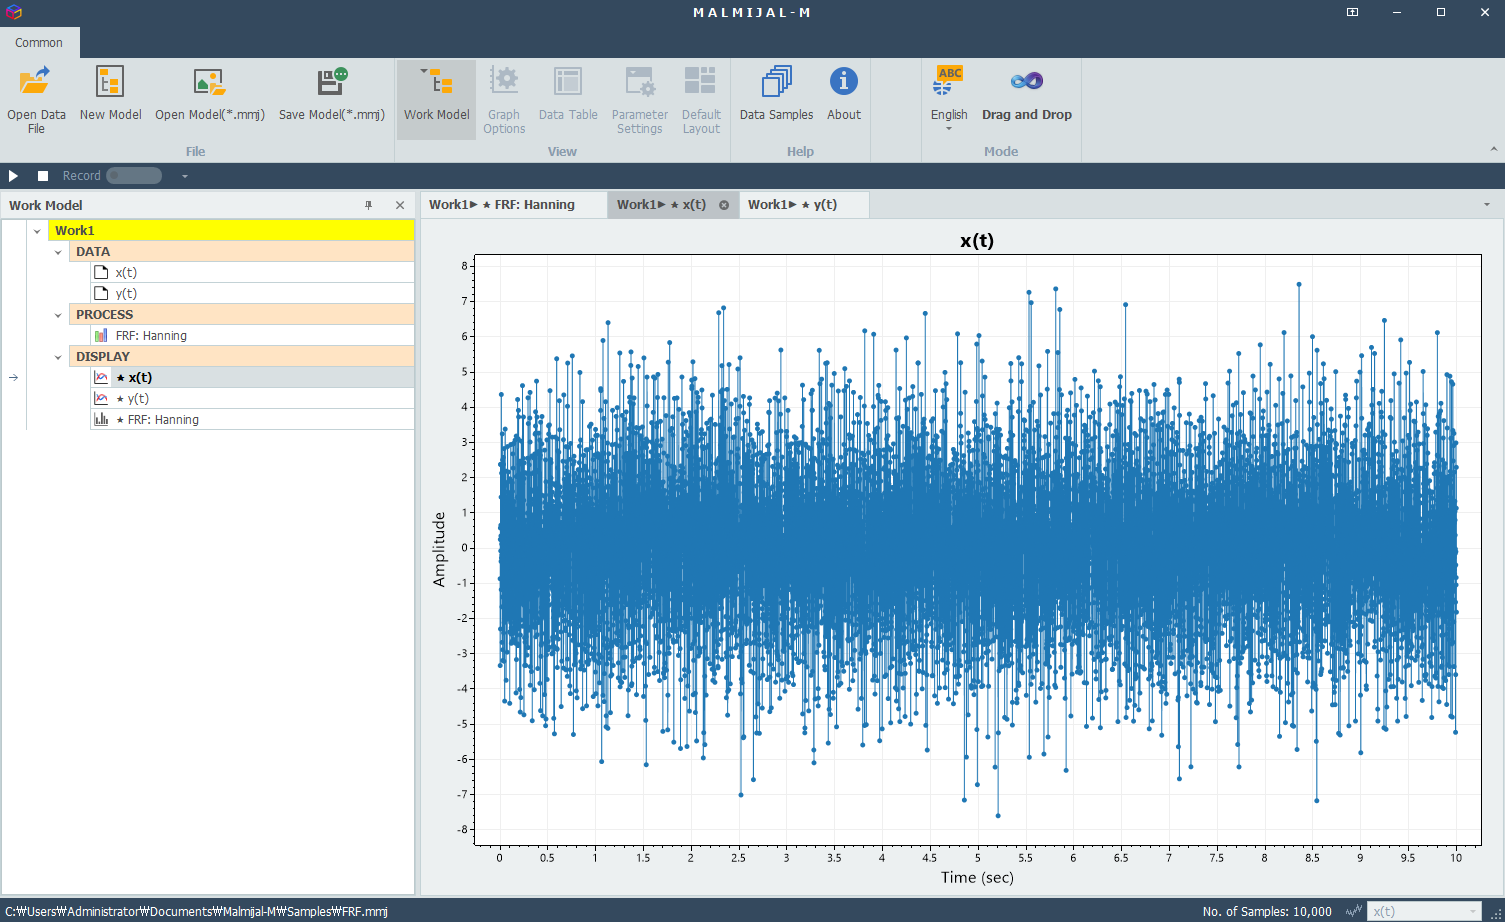Open the x(t) signal combo box in status bar

(1424, 911)
